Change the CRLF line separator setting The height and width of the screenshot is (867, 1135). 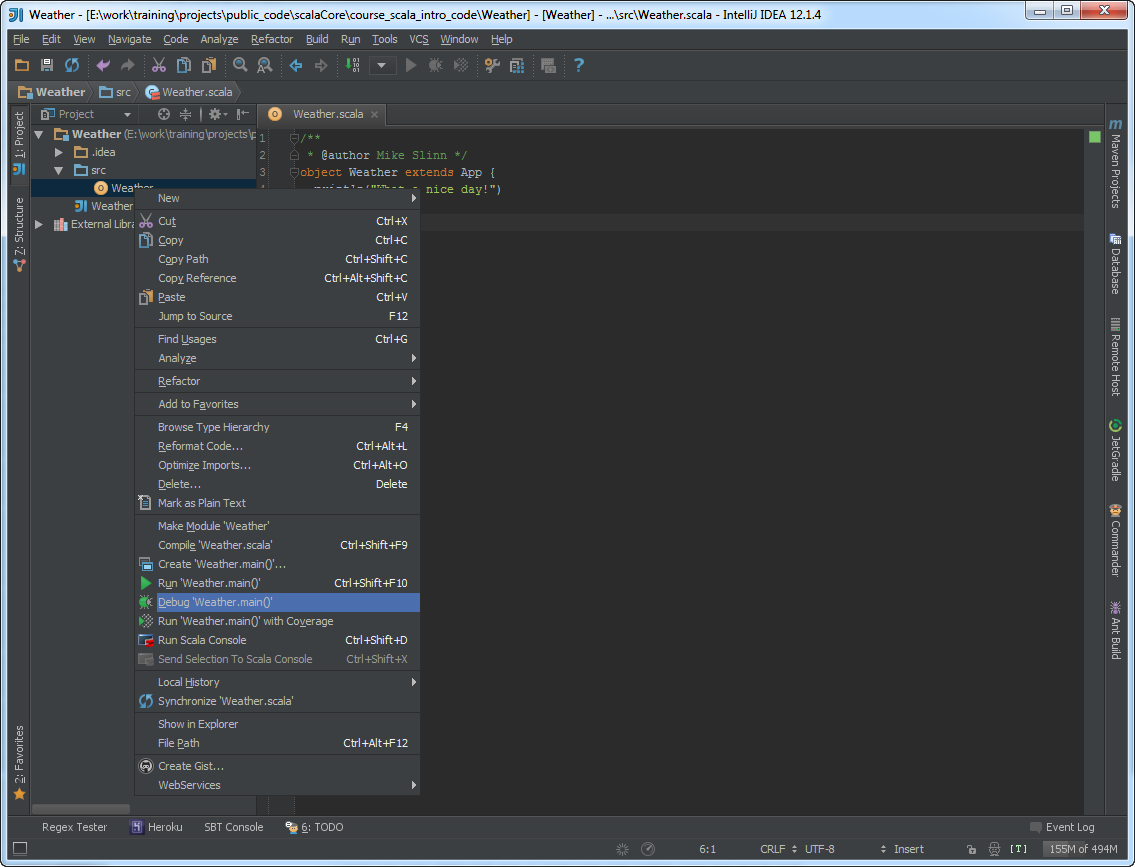click(x=779, y=849)
